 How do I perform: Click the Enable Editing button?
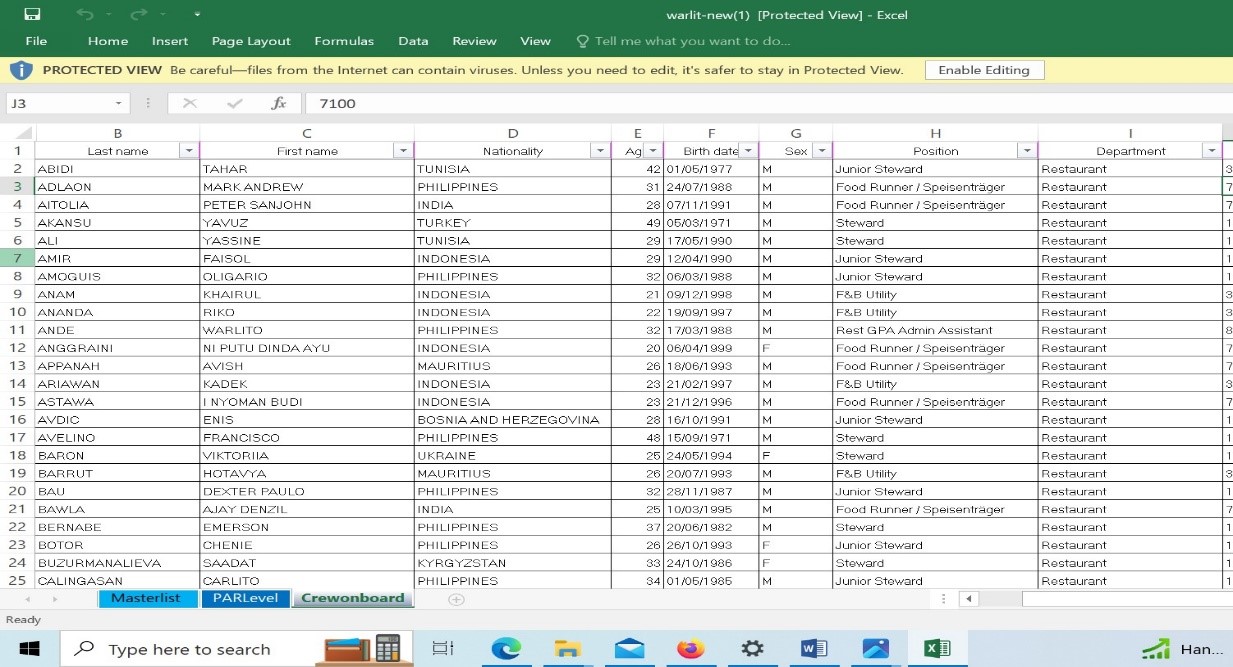984,70
